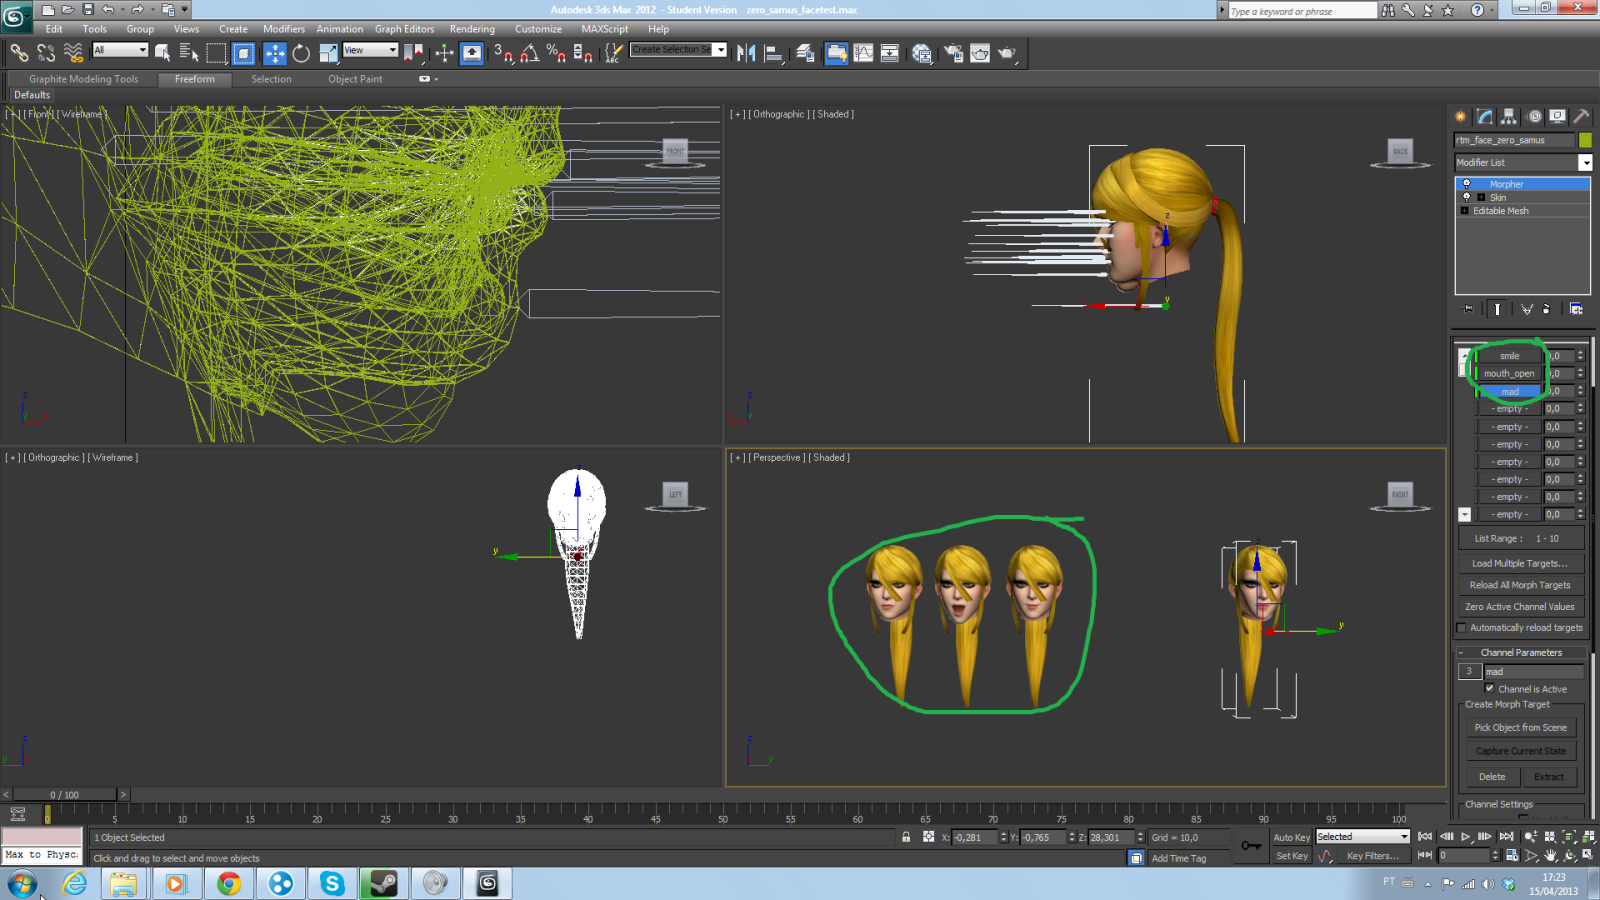The image size is (1600, 900).
Task: Open the Material Editor icon
Action: tap(922, 53)
